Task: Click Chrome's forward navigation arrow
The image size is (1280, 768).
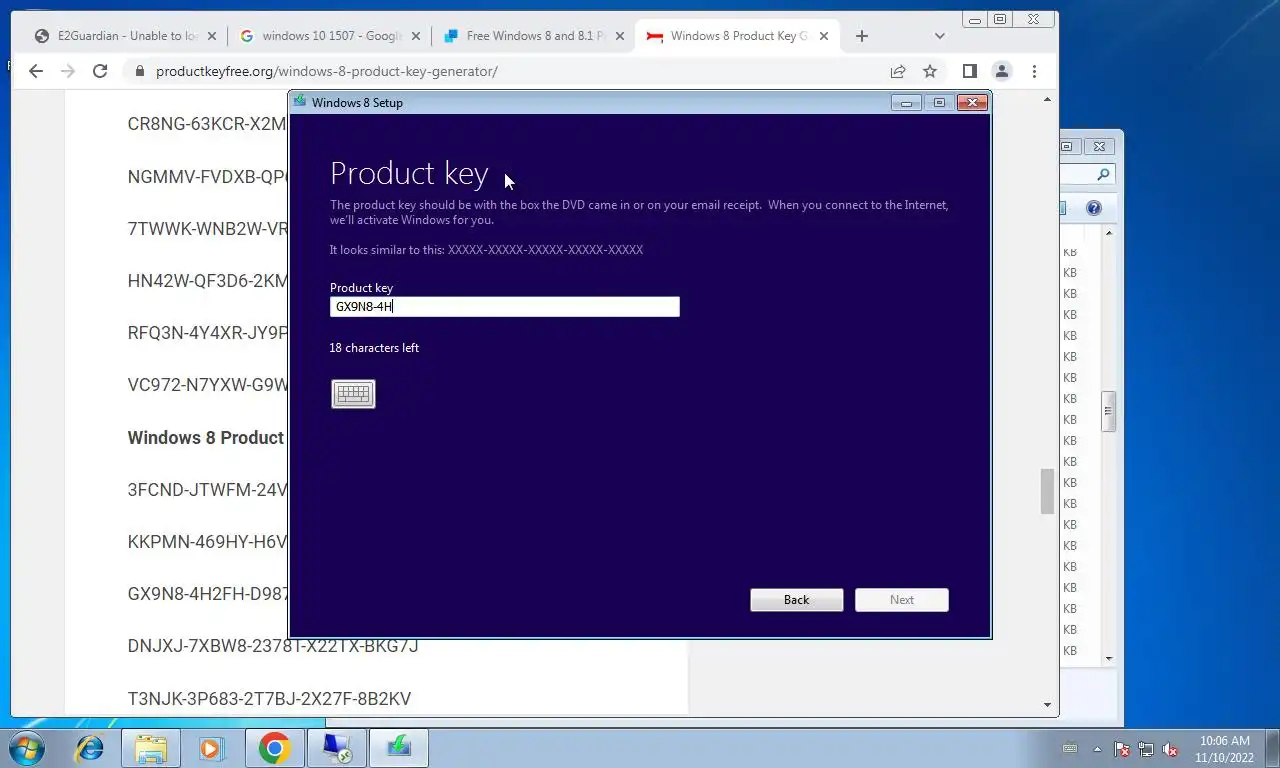Action: (68, 71)
